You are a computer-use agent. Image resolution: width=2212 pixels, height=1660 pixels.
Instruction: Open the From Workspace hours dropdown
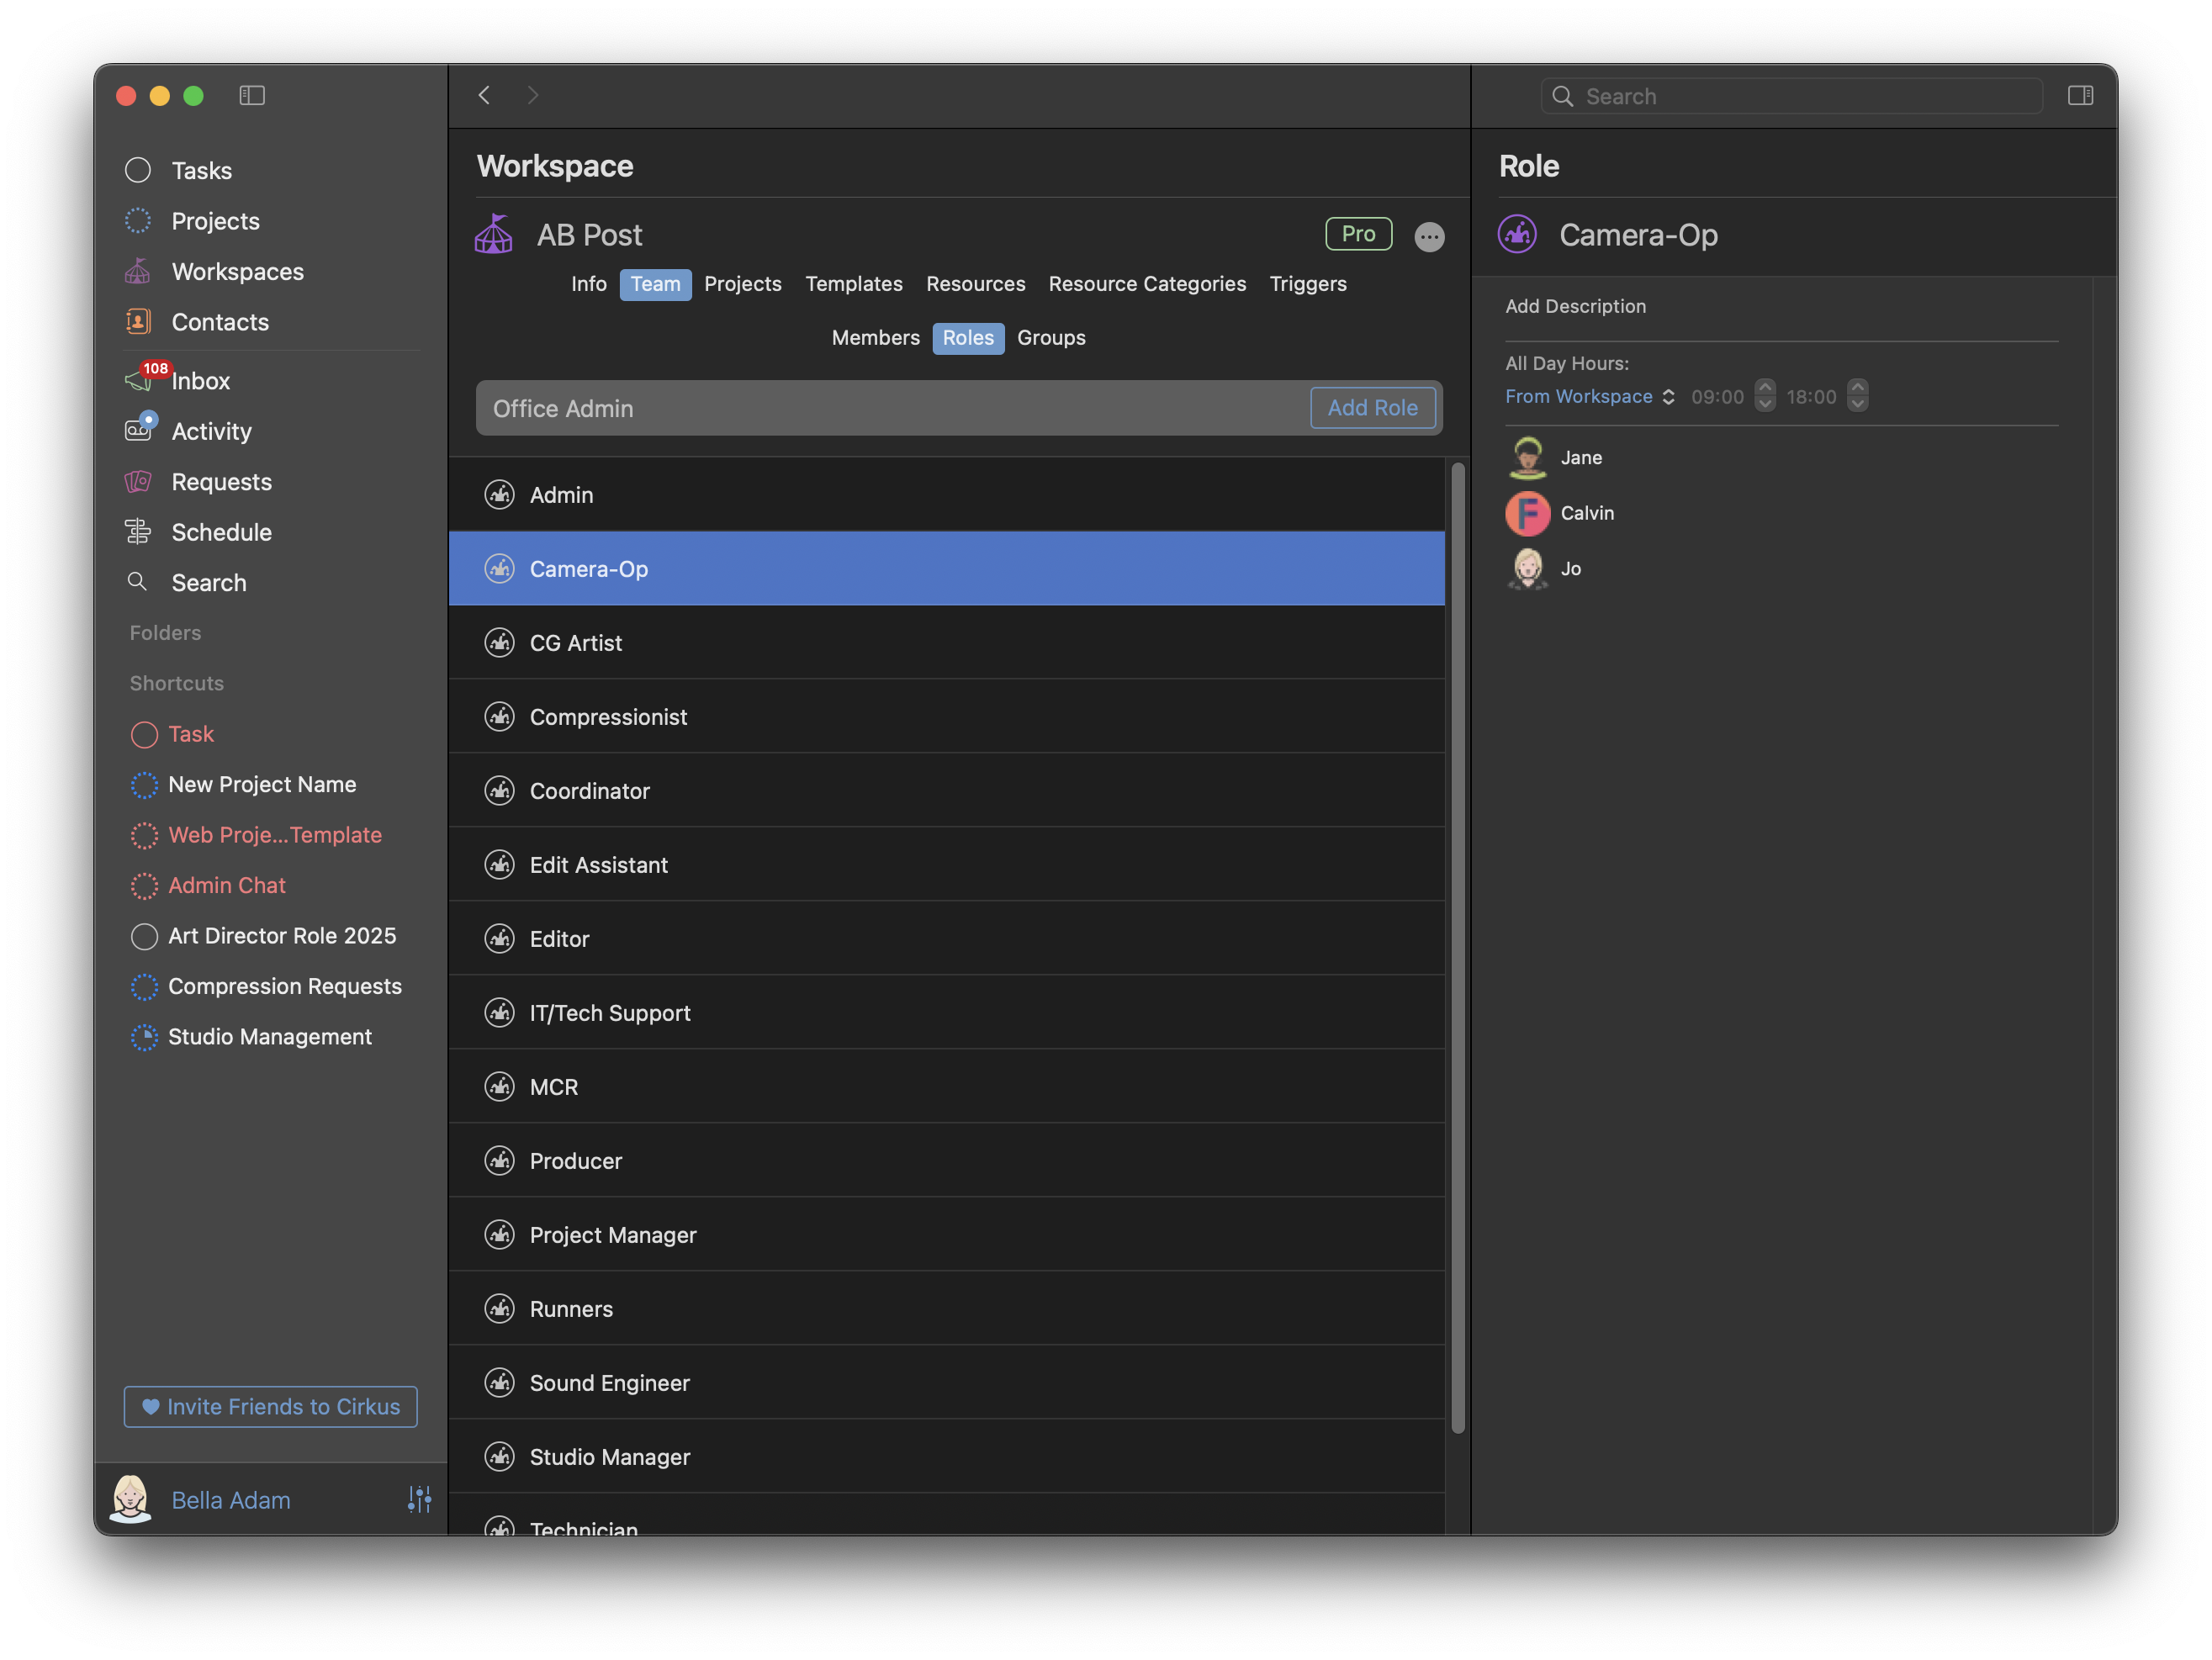pos(1589,397)
